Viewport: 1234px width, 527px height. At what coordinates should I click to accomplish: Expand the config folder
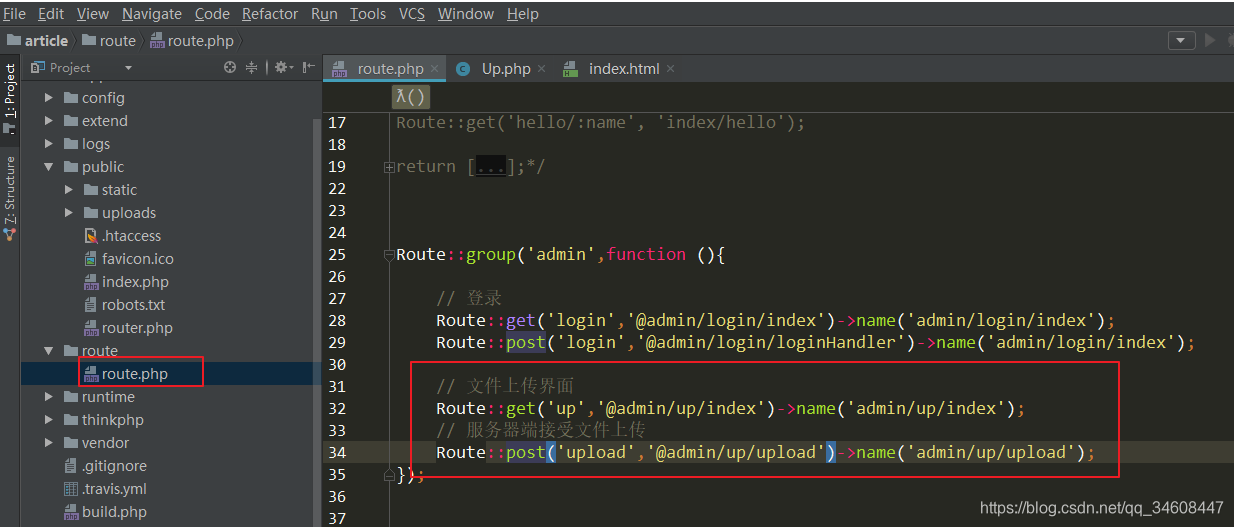(x=49, y=98)
